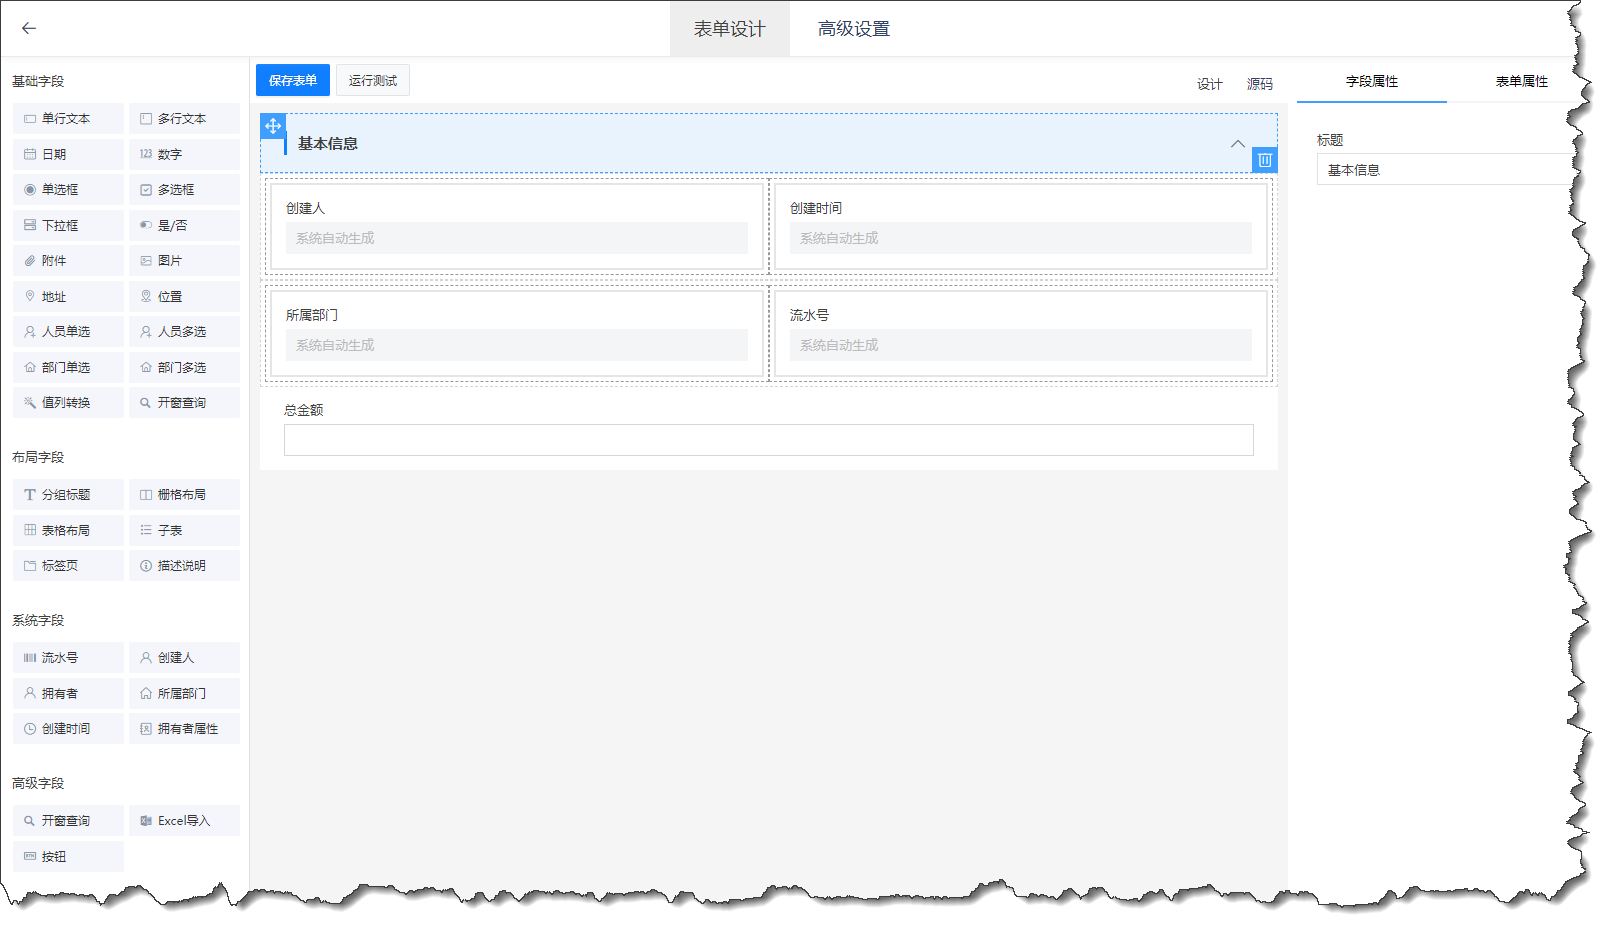Add a 数字 number field
This screenshot has height=928, width=1612.
click(184, 154)
